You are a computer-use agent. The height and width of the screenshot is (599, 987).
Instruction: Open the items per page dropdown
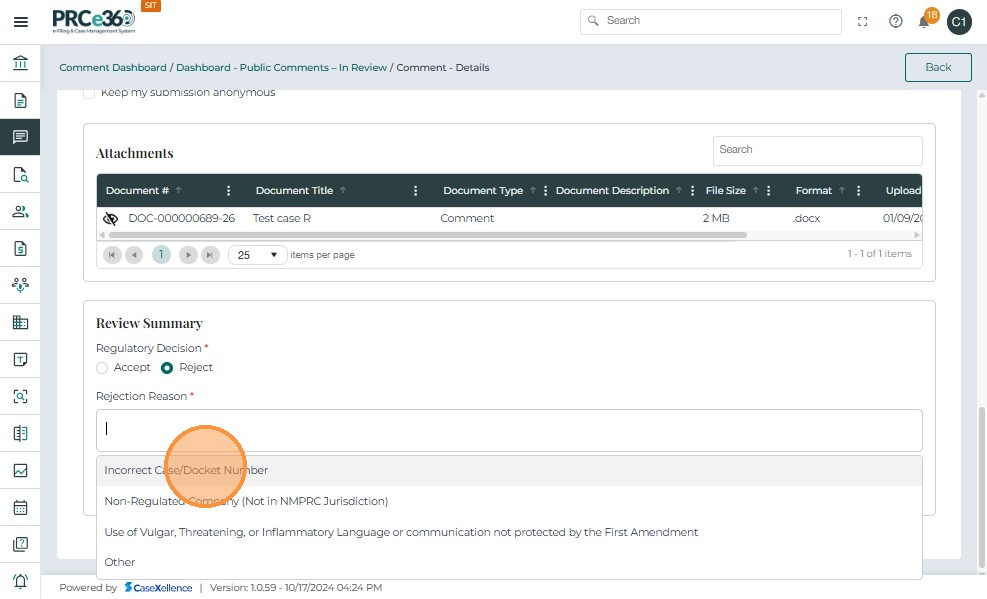[x=257, y=255]
